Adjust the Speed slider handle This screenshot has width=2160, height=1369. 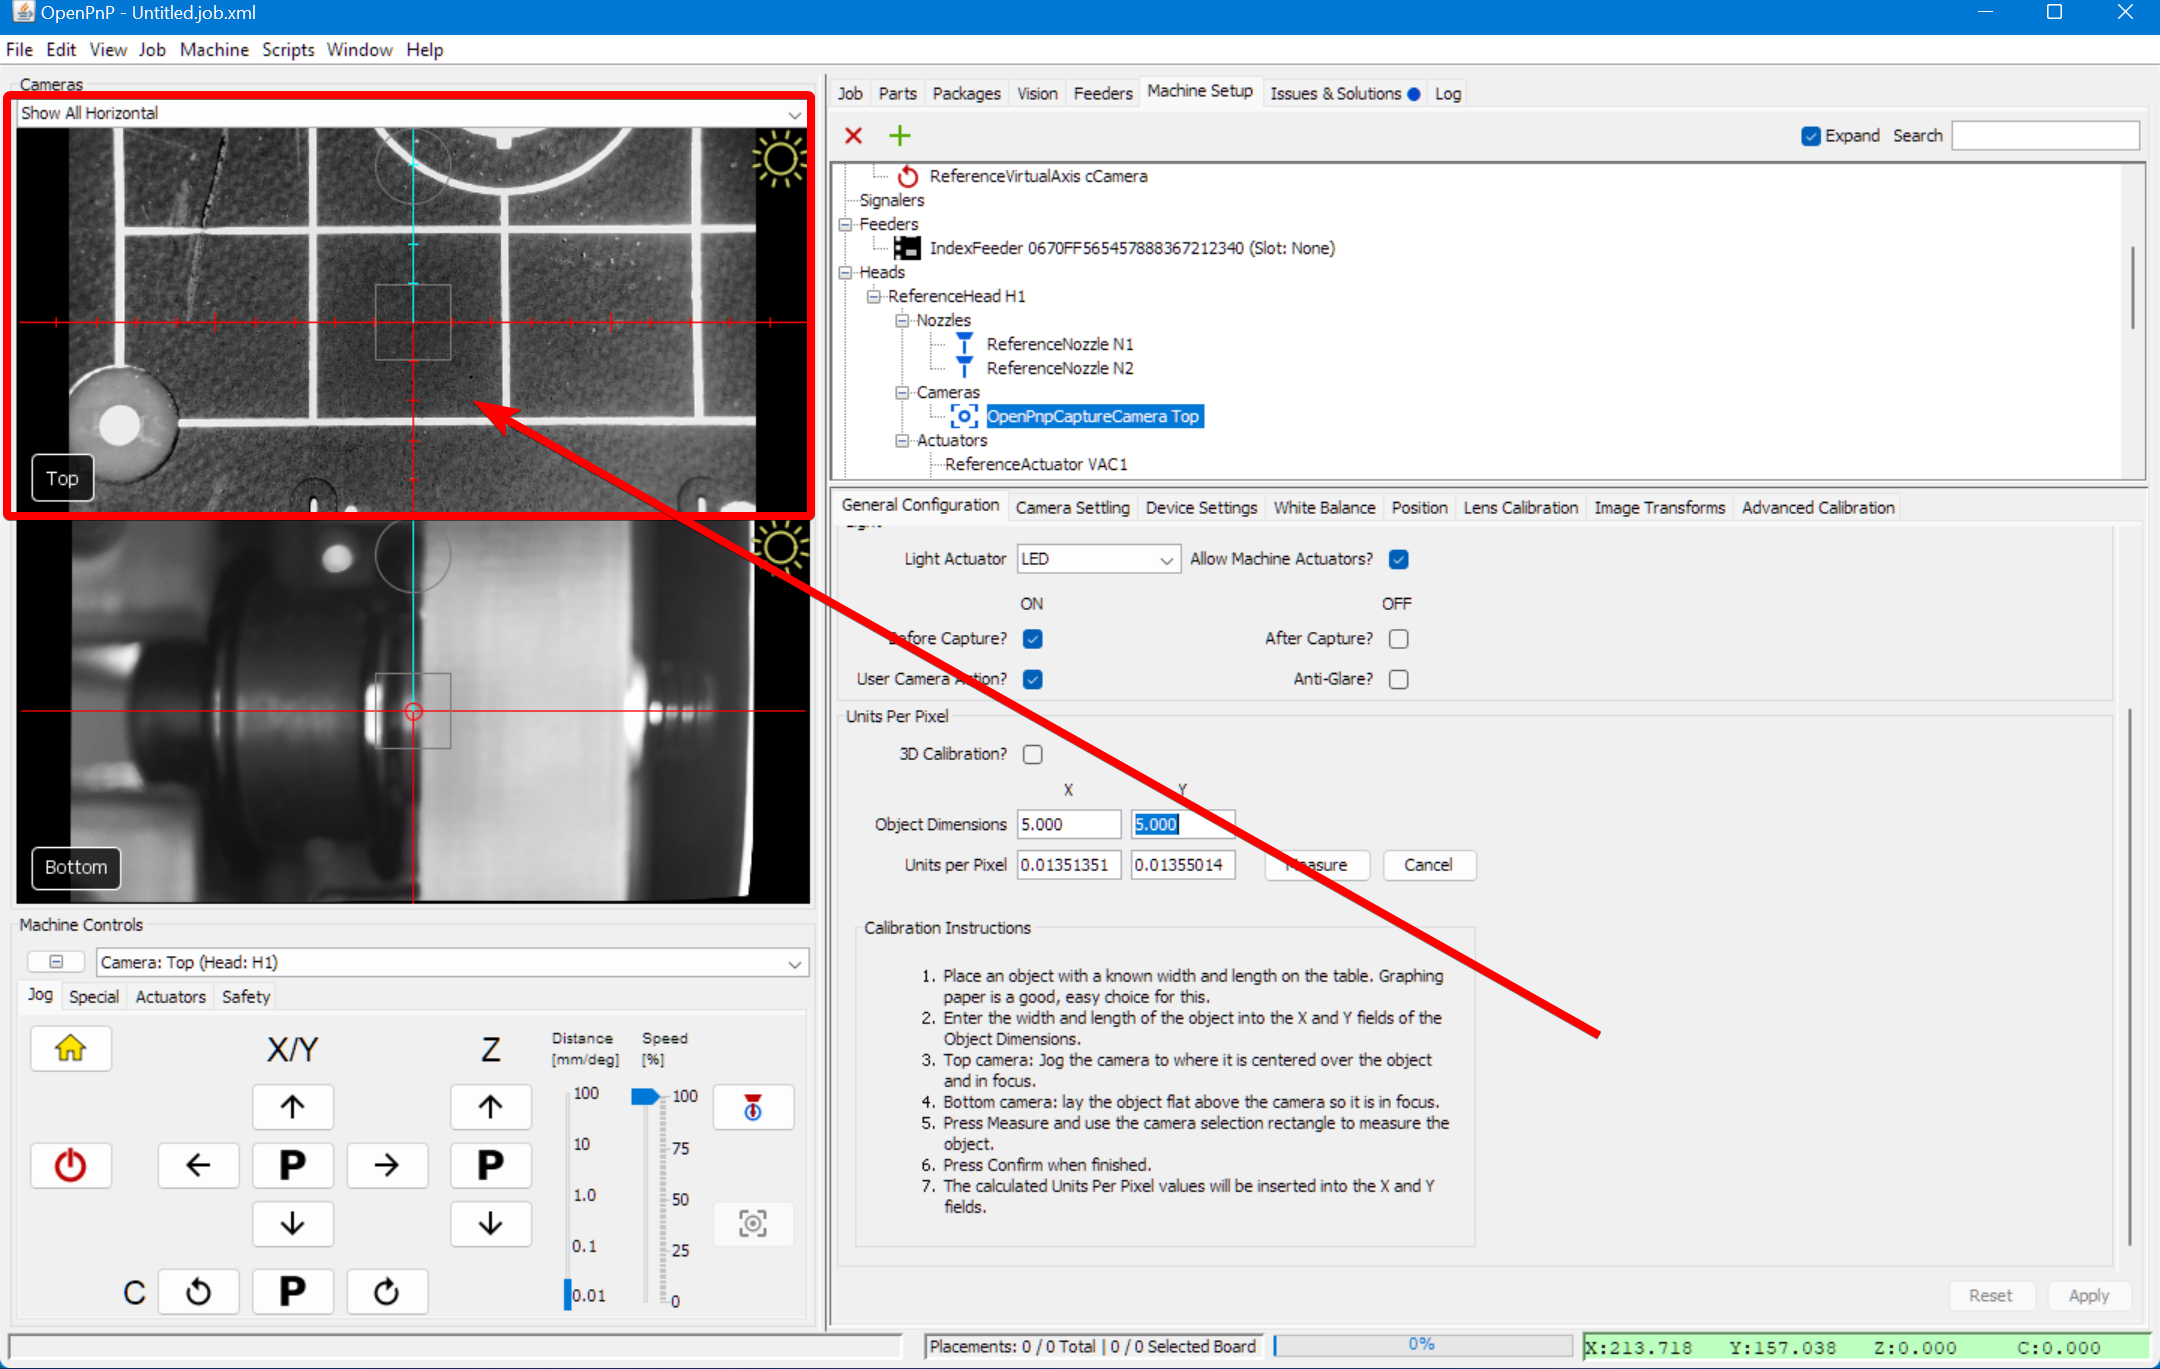pos(645,1096)
